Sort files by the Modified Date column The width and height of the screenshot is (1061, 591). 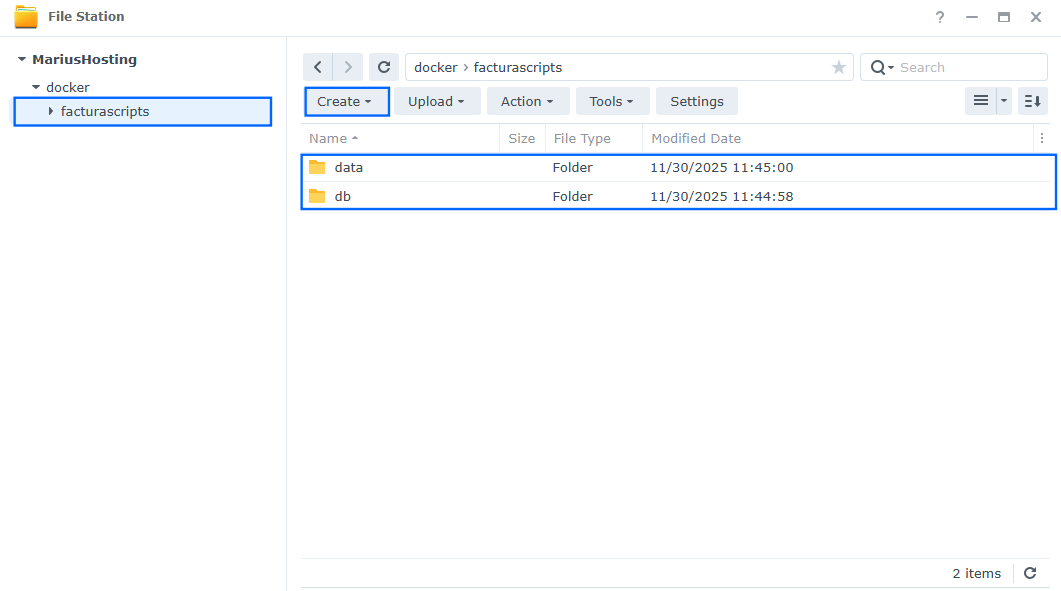(696, 138)
